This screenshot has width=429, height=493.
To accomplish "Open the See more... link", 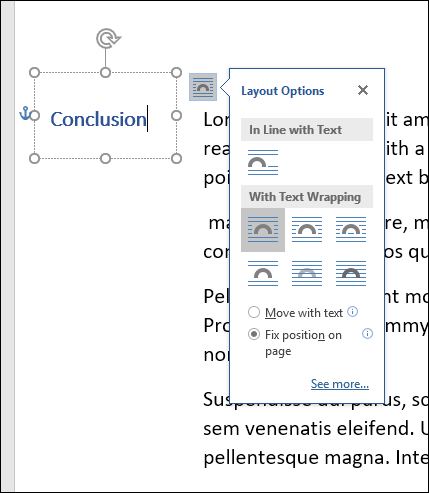I will point(340,384).
